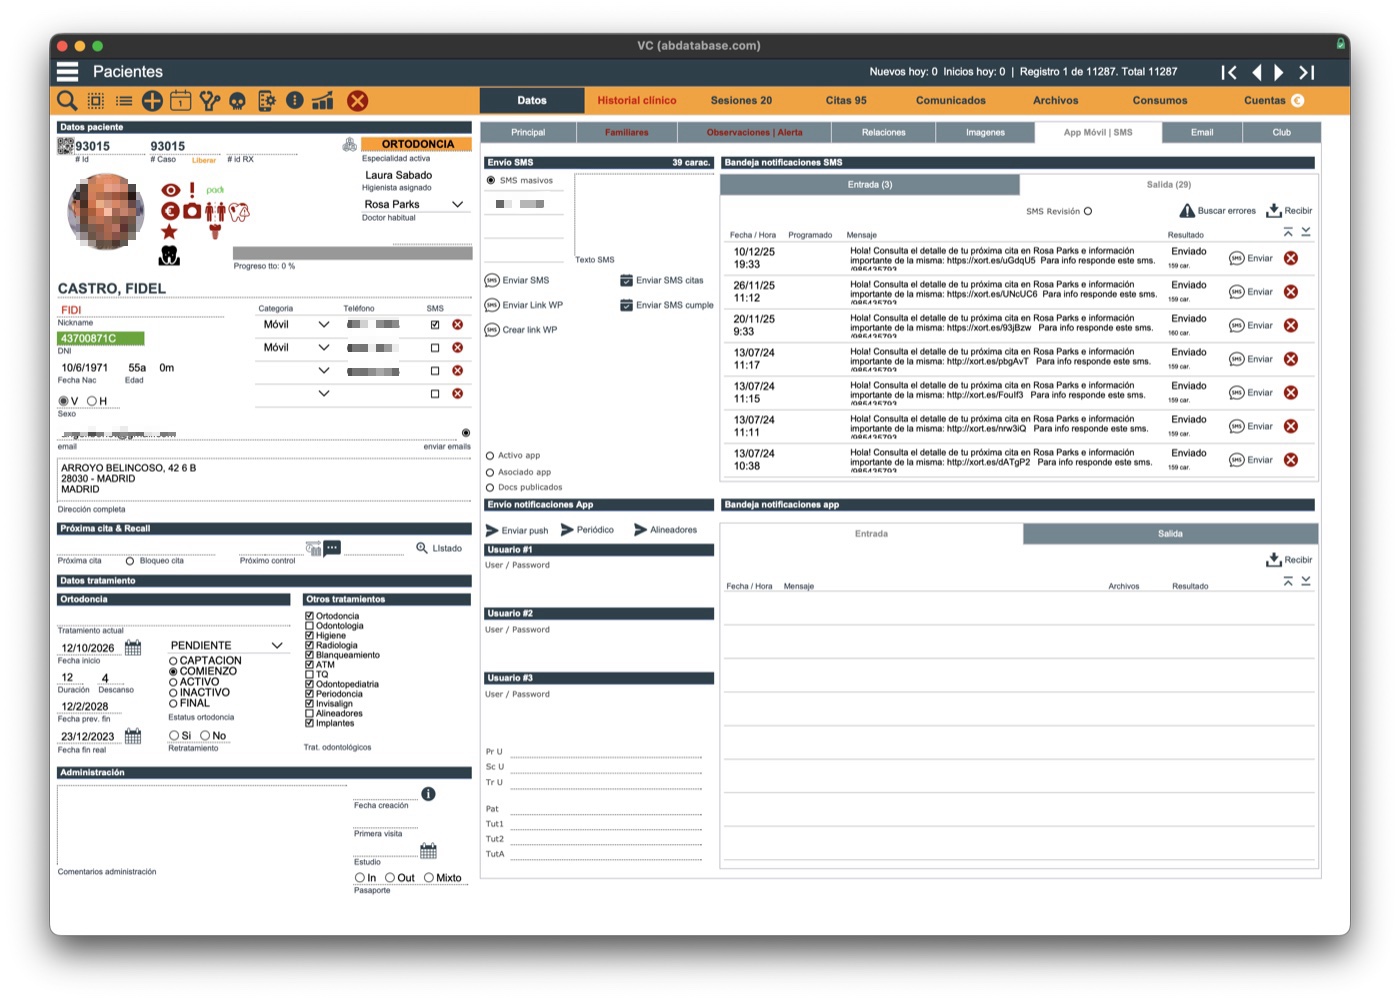Jump to the last record with the arrow icon

pos(1306,72)
